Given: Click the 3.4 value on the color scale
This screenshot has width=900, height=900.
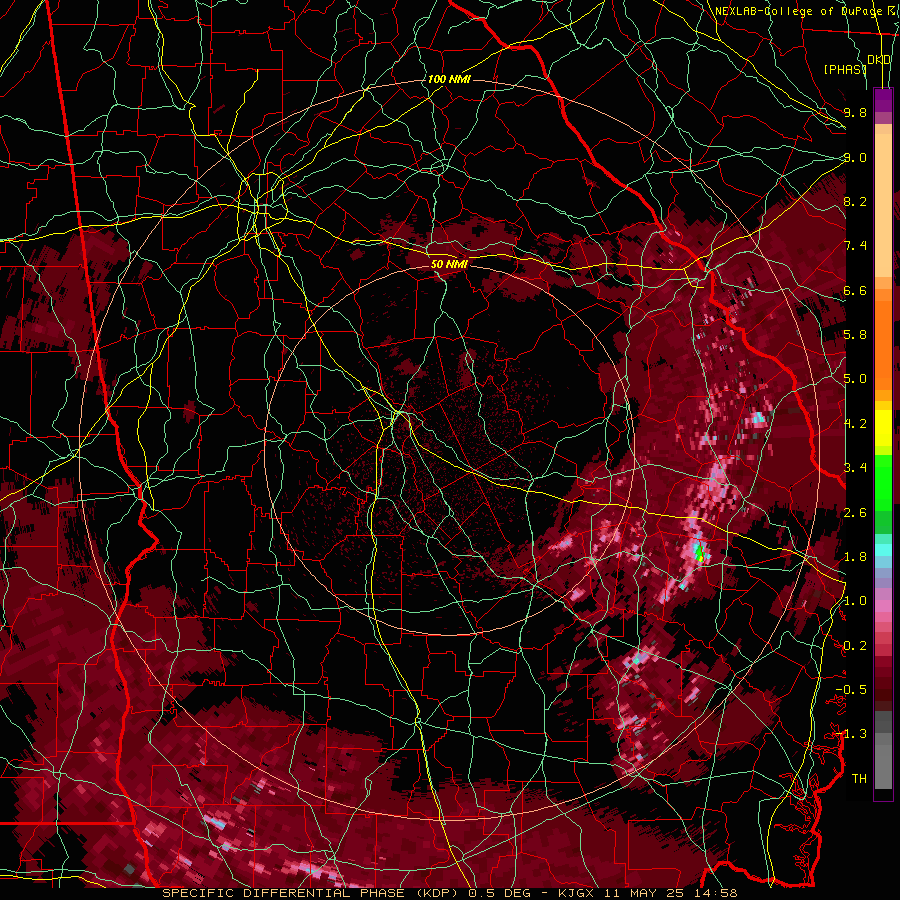Looking at the screenshot, I should click(855, 468).
